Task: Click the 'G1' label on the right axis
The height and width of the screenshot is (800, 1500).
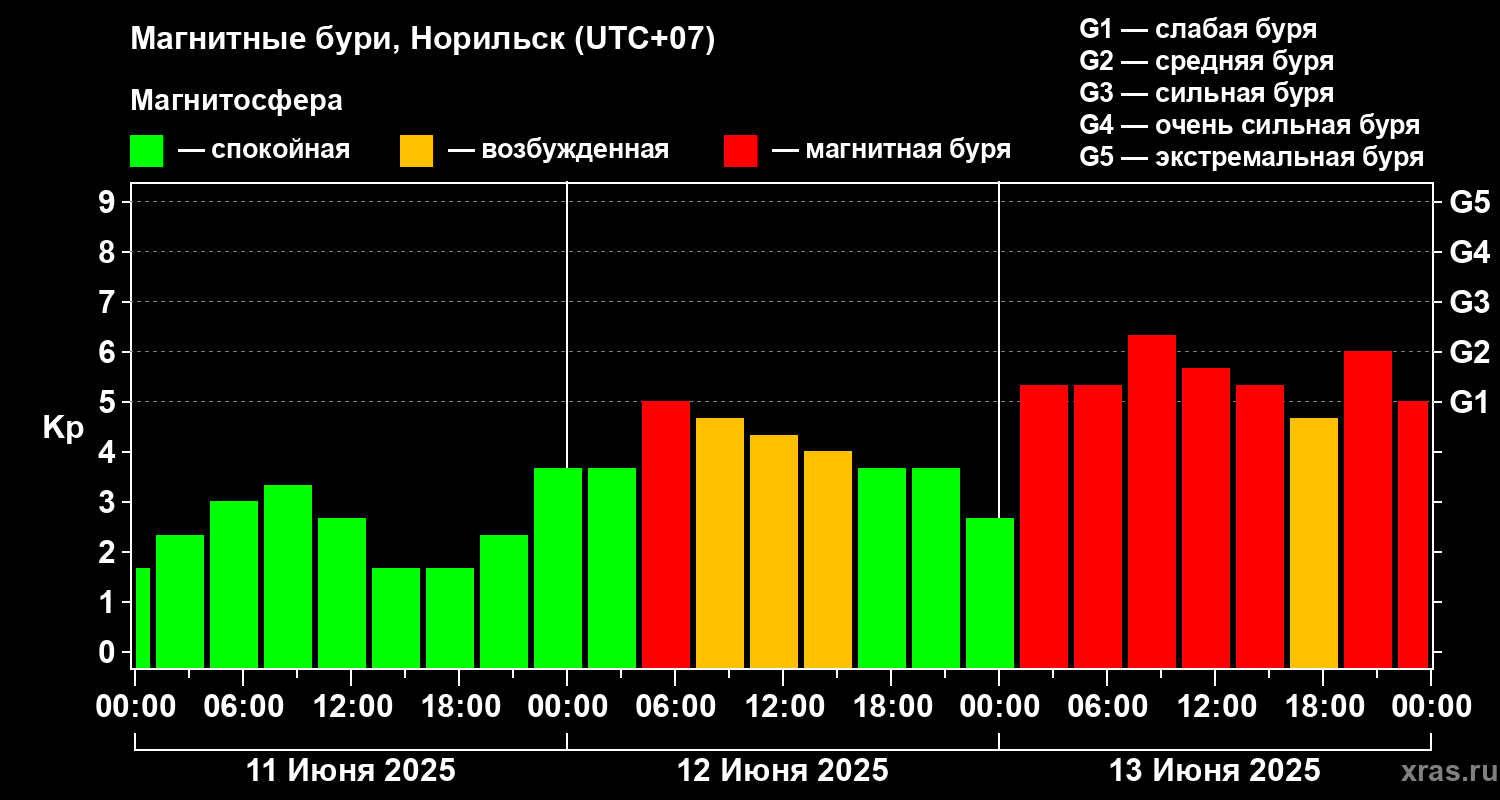Action: [1469, 402]
